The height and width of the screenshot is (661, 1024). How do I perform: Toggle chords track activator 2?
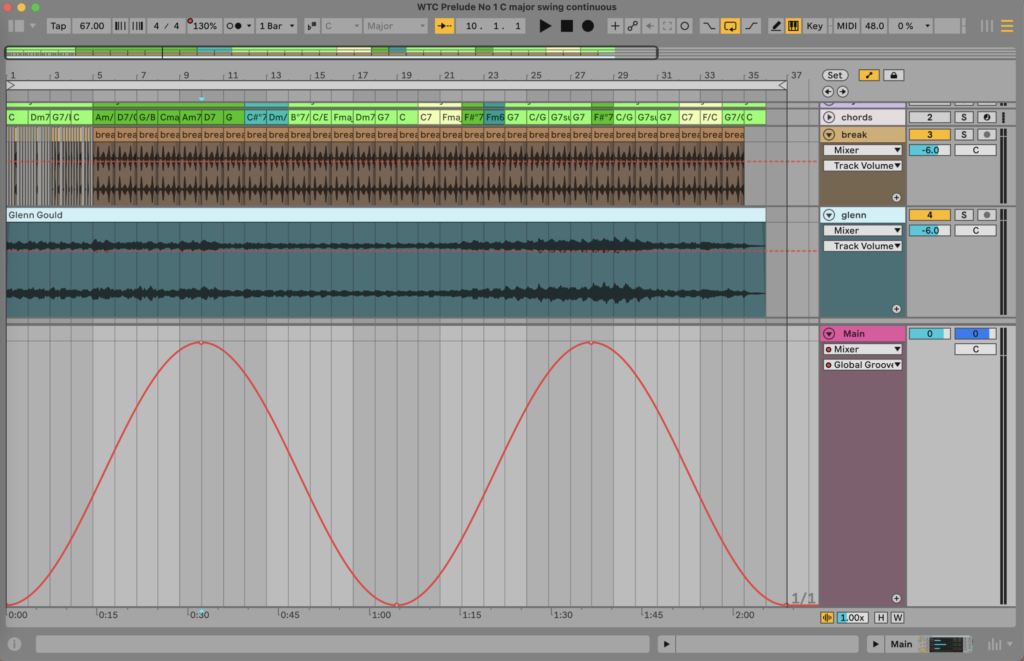click(x=929, y=118)
